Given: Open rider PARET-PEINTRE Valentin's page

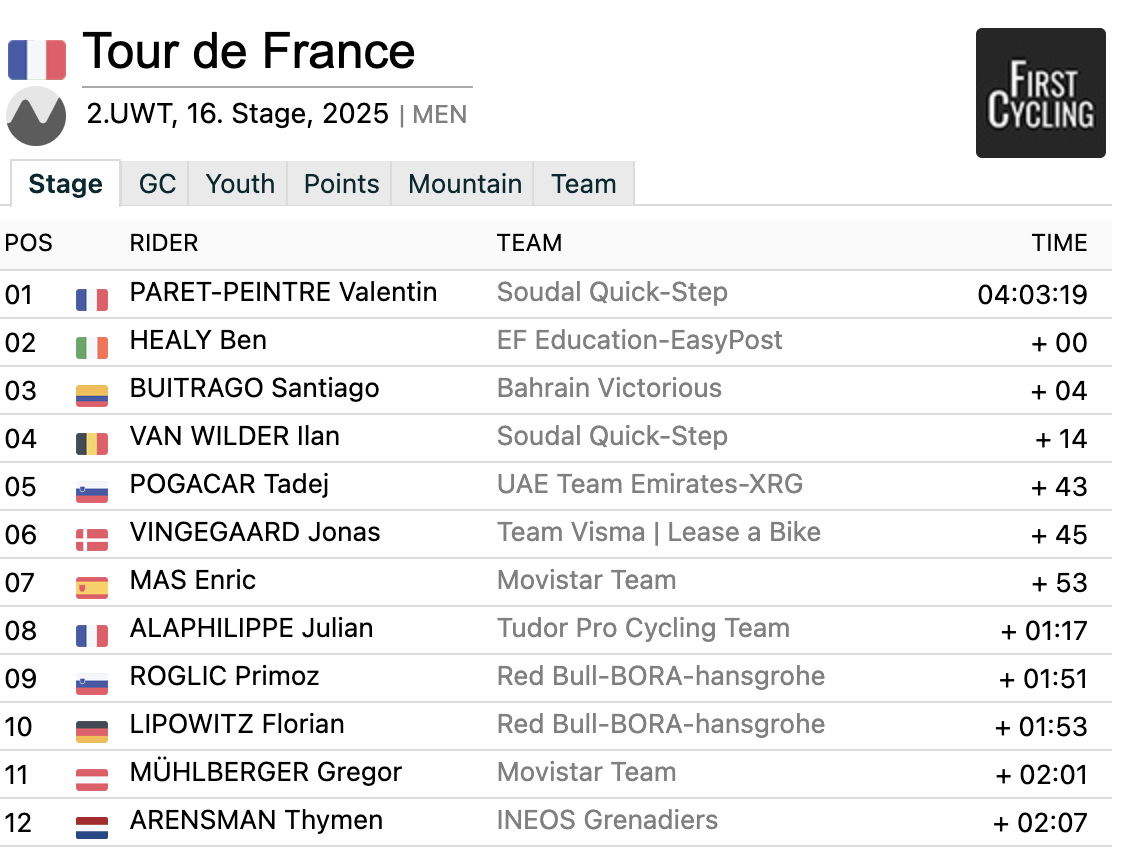Looking at the screenshot, I should [x=283, y=292].
